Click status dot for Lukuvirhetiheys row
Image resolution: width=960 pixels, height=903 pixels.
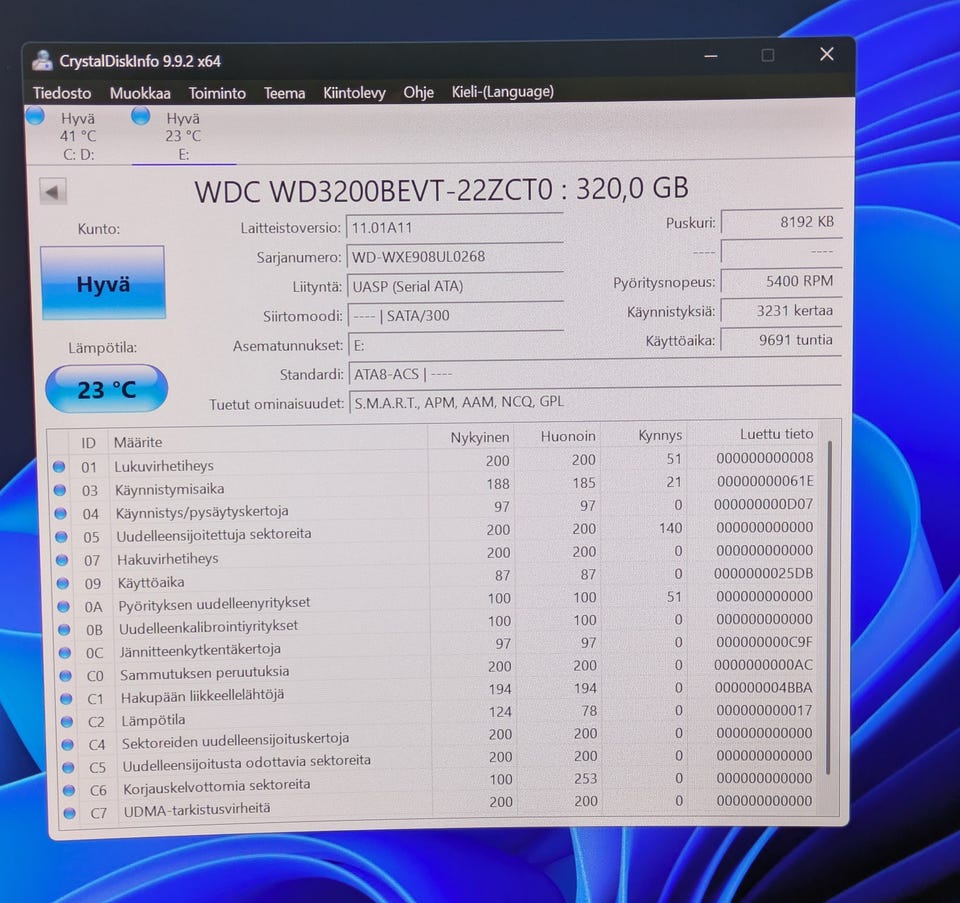pyautogui.click(x=59, y=467)
